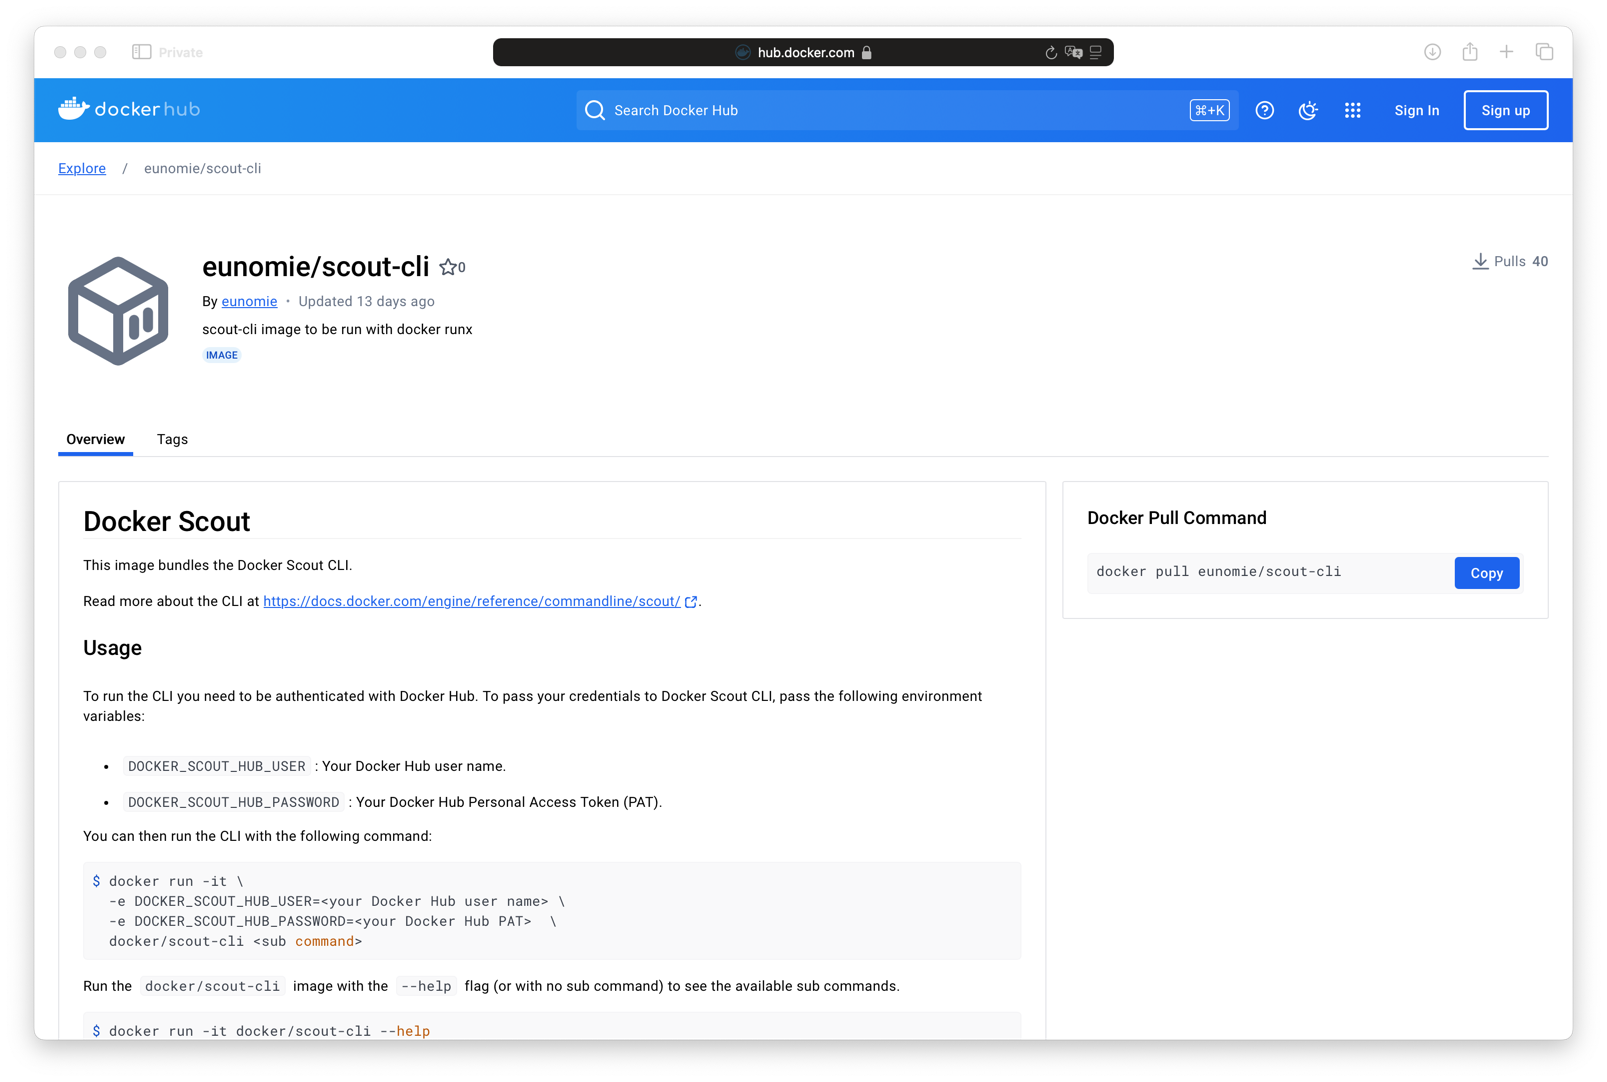1607x1082 pixels.
Task: Open the apps grid menu icon
Action: (1353, 110)
